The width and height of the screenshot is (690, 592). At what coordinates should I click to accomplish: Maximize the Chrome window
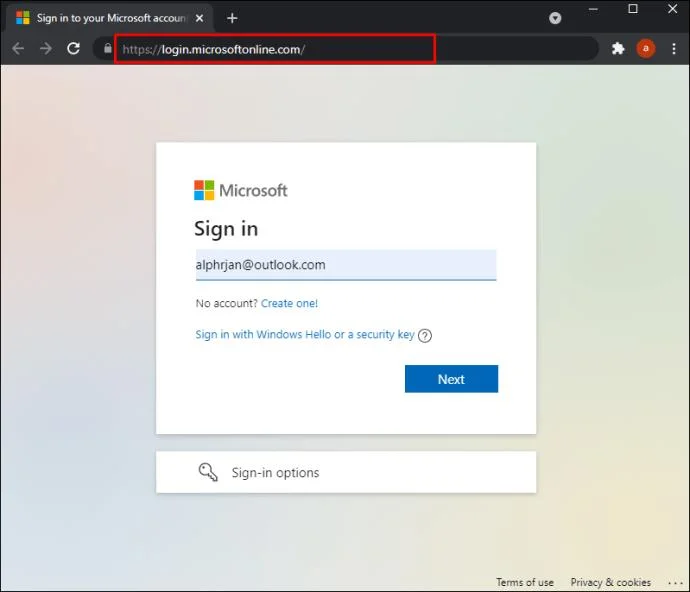[x=633, y=9]
